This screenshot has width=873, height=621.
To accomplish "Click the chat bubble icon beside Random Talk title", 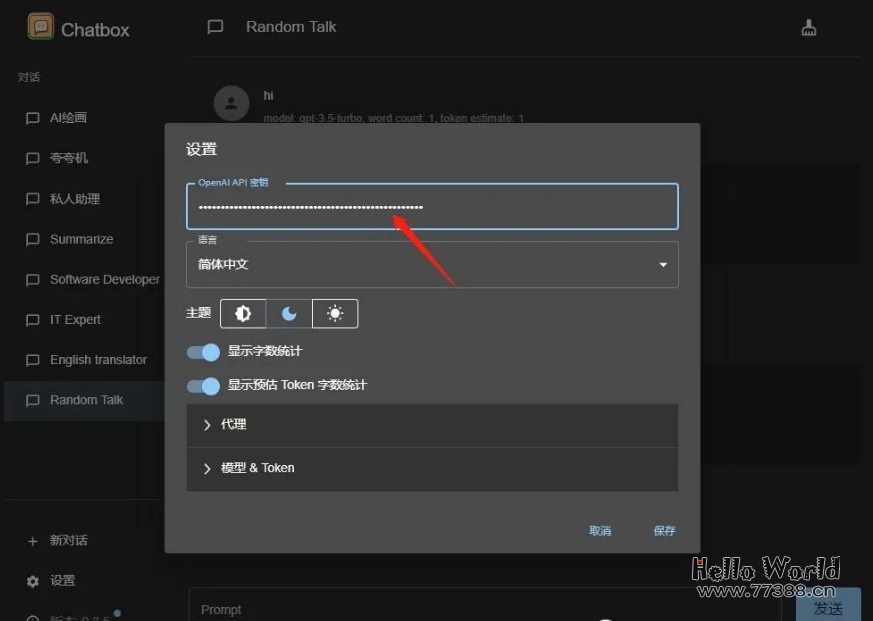I will pos(214,27).
